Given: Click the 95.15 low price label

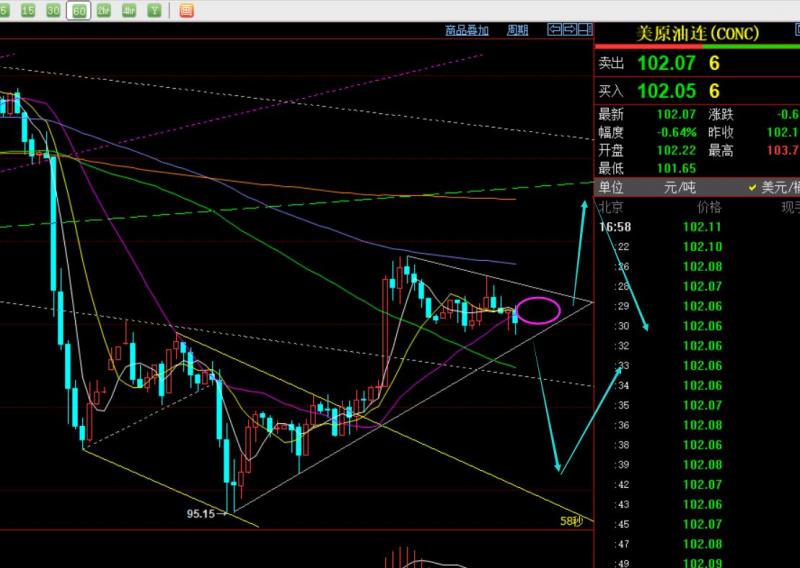Looking at the screenshot, I should 201,514.
